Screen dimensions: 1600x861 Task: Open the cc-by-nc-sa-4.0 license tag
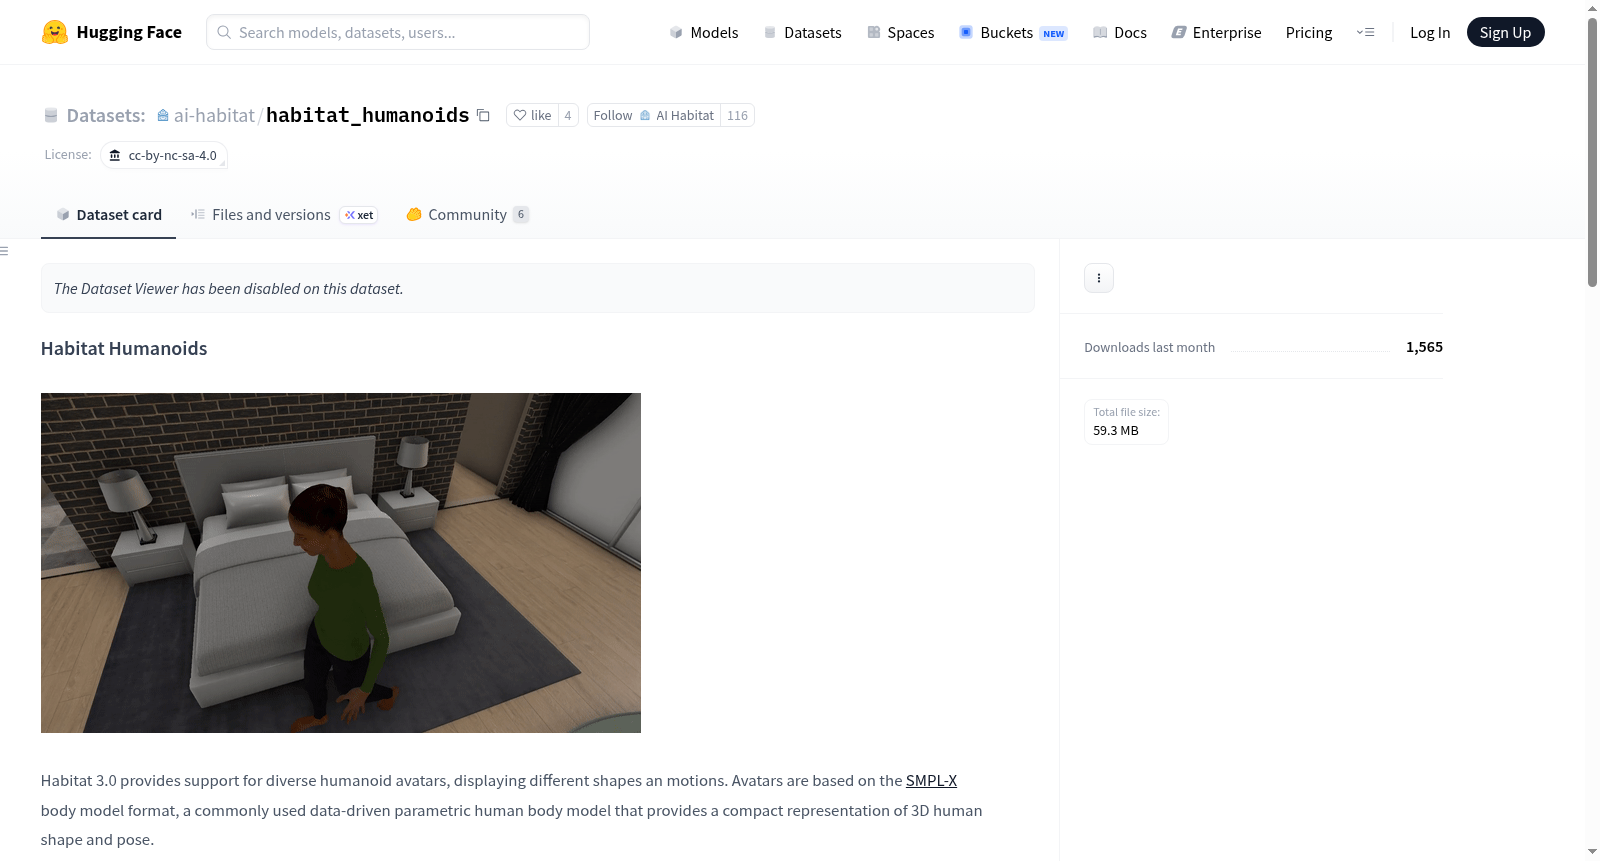164,155
